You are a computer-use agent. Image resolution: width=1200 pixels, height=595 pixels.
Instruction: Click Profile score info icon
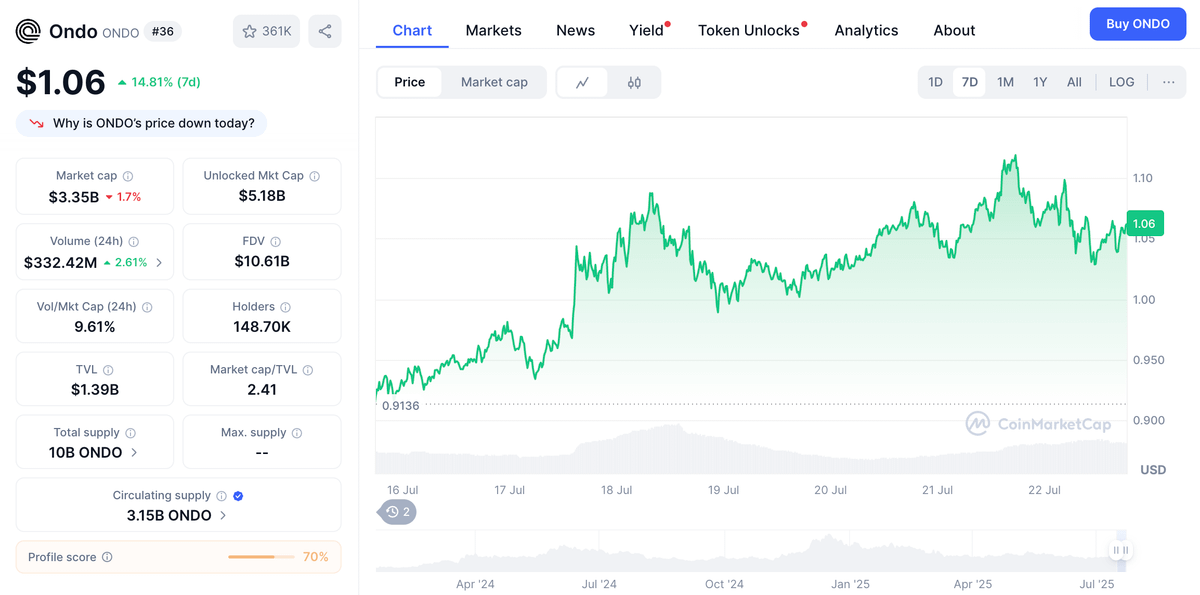click(107, 557)
